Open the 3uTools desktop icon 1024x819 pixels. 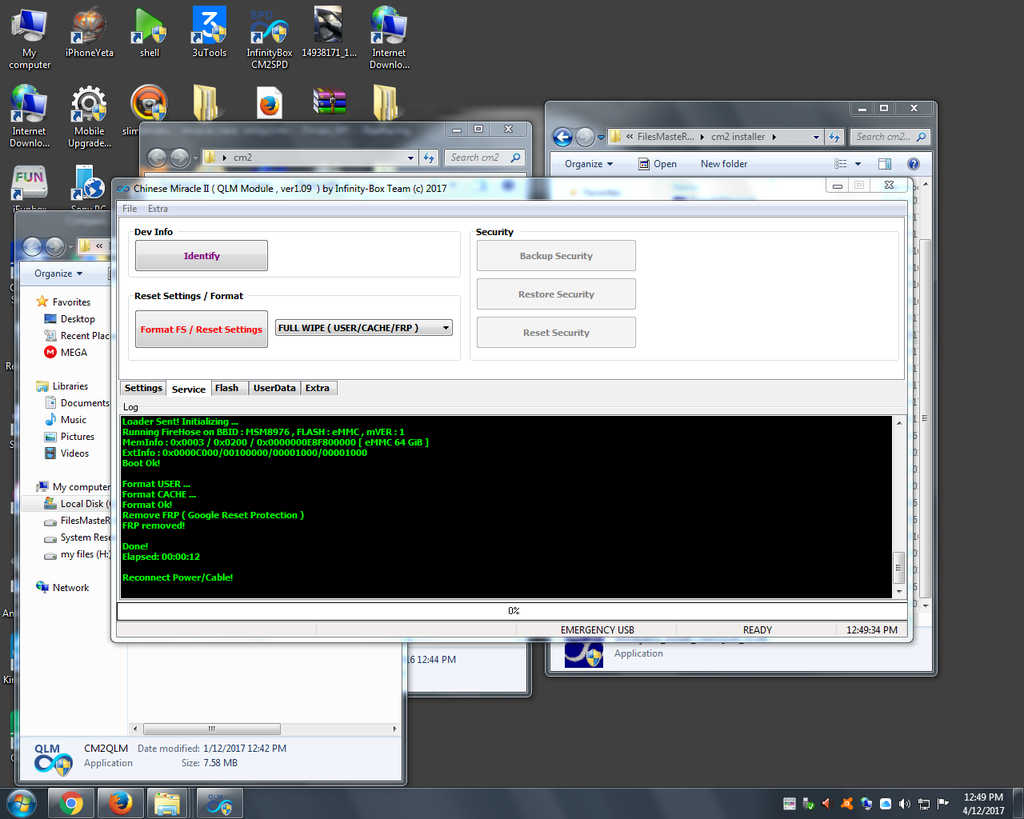point(209,30)
